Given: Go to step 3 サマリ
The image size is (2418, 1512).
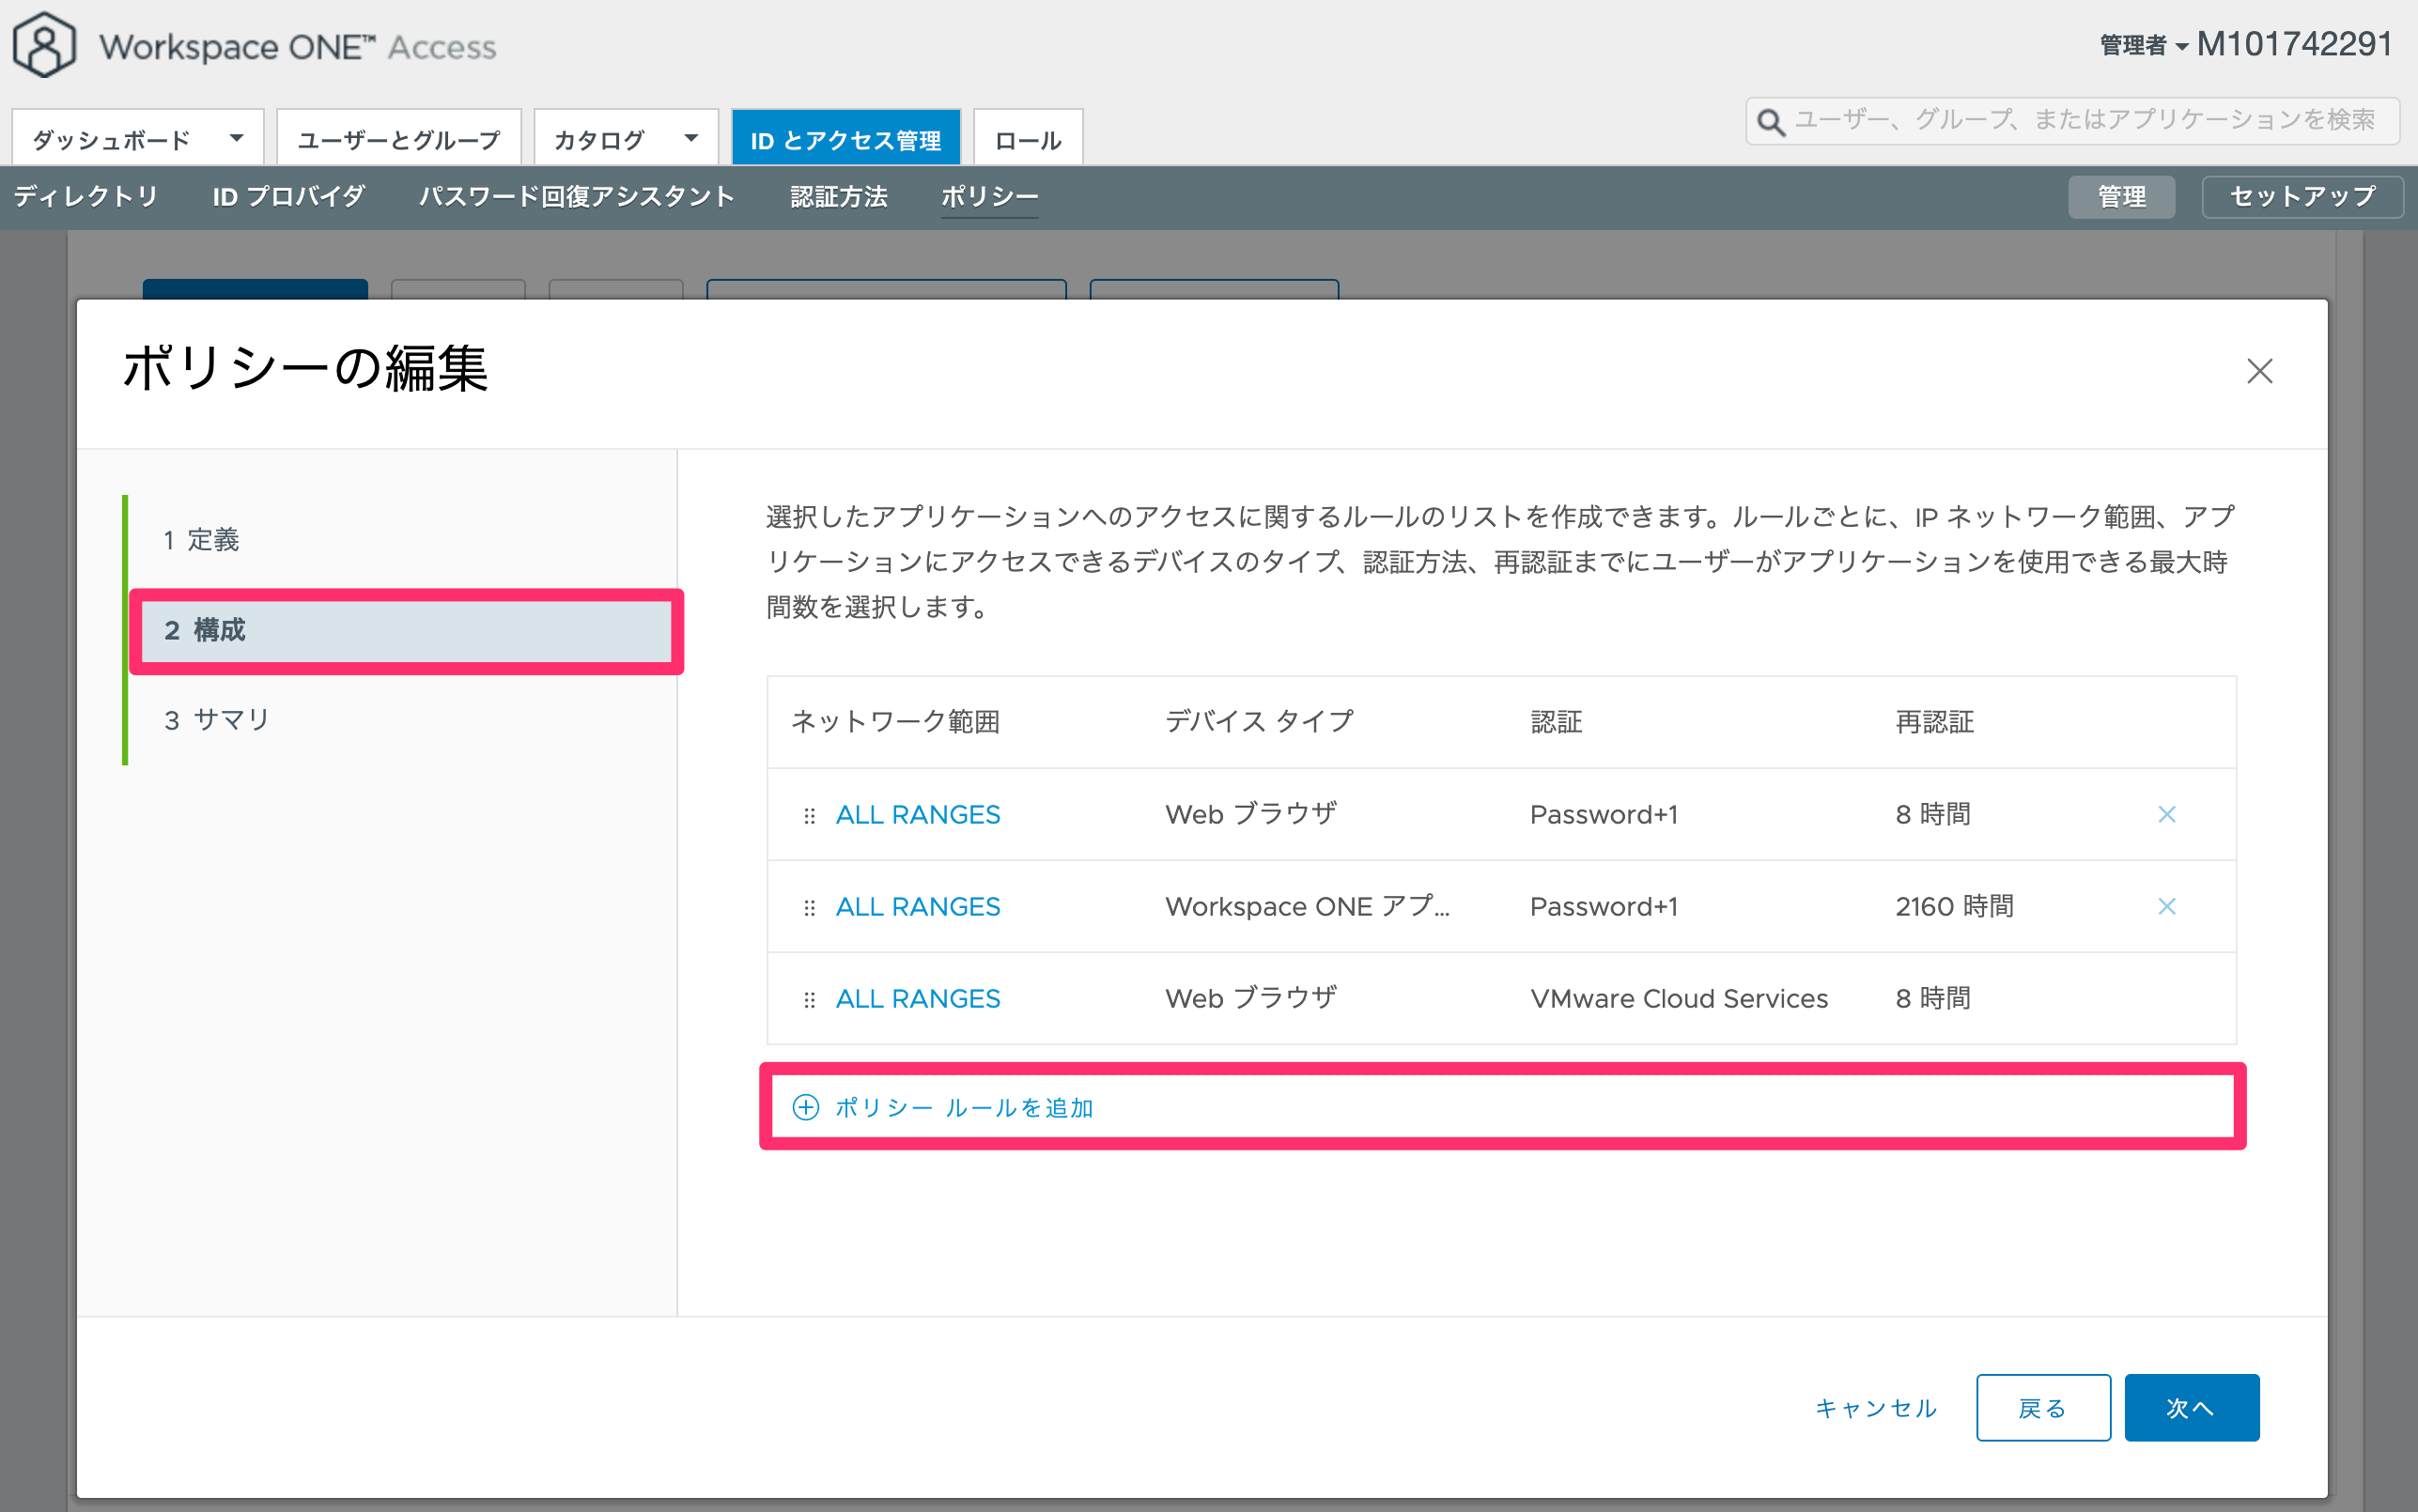Looking at the screenshot, I should pyautogui.click(x=217, y=720).
